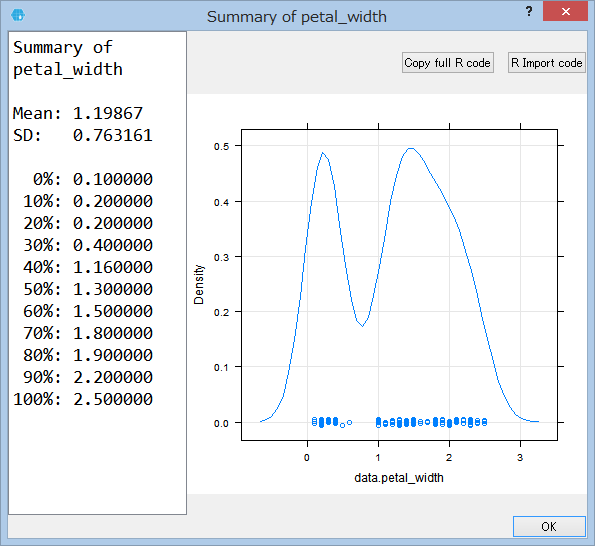Image resolution: width=595 pixels, height=546 pixels.
Task: Click the 90%: 2.200000 quantile row
Action: point(88,378)
